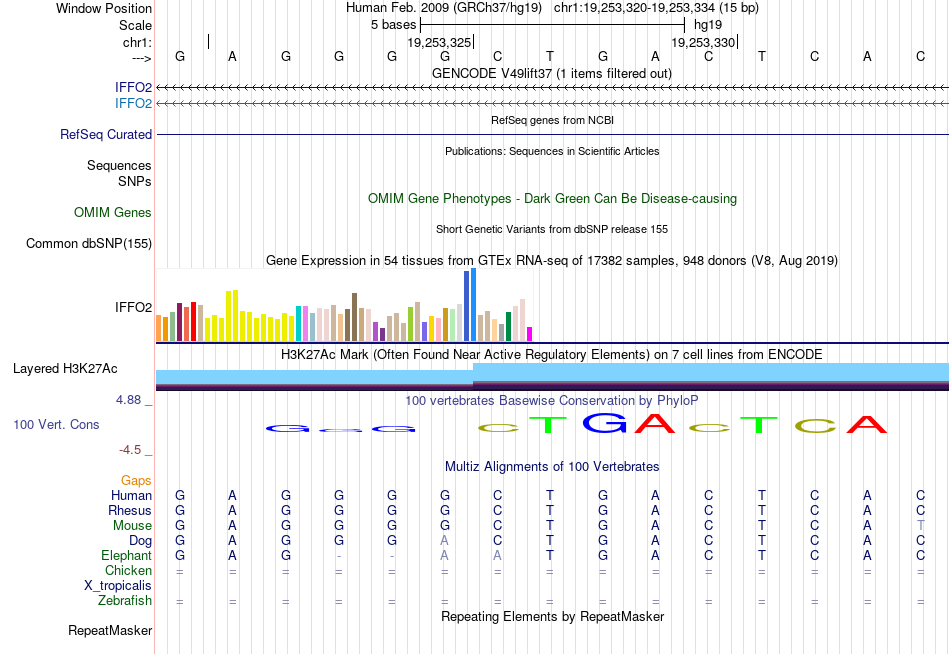Click the Window Position label
The image size is (950, 654).
pyautogui.click(x=104, y=8)
